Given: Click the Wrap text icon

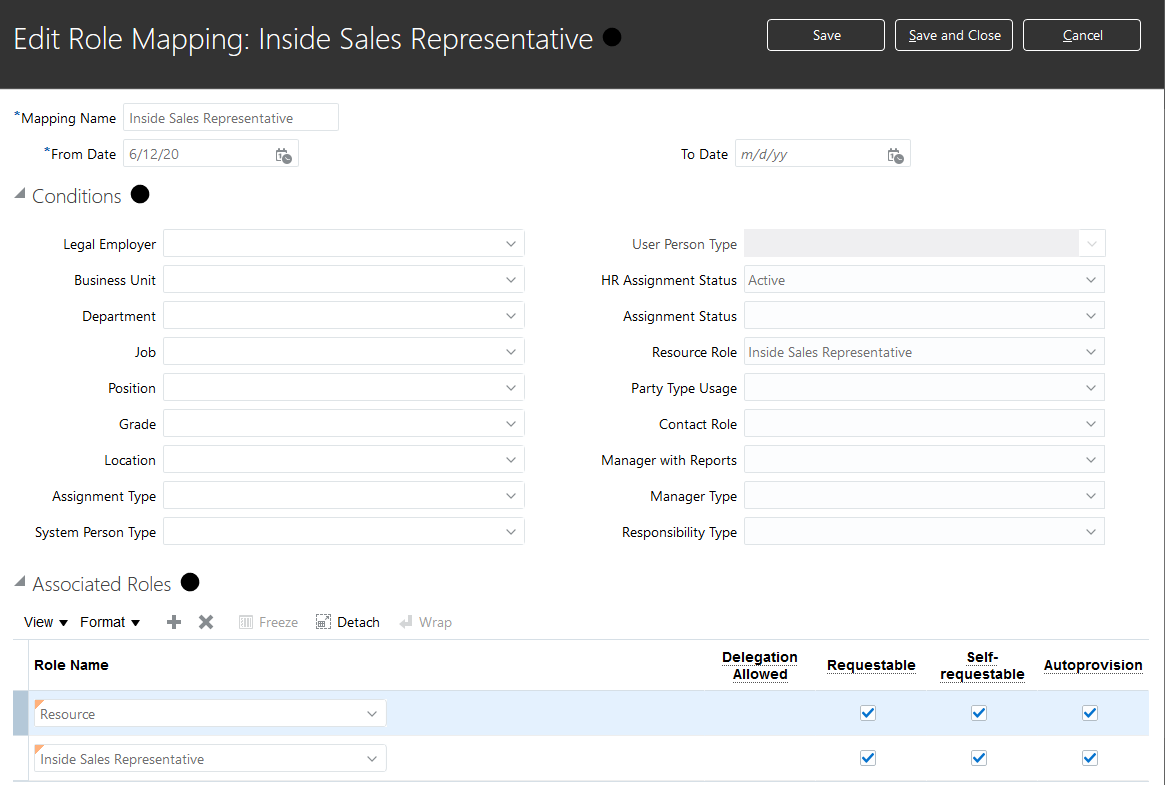Looking at the screenshot, I should click(x=406, y=622).
